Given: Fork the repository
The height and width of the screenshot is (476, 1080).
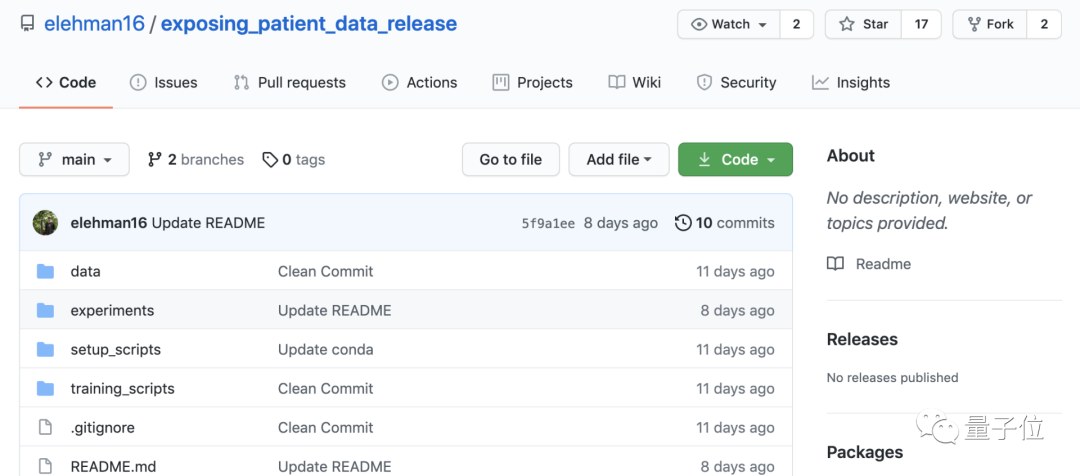Looking at the screenshot, I should 990,24.
